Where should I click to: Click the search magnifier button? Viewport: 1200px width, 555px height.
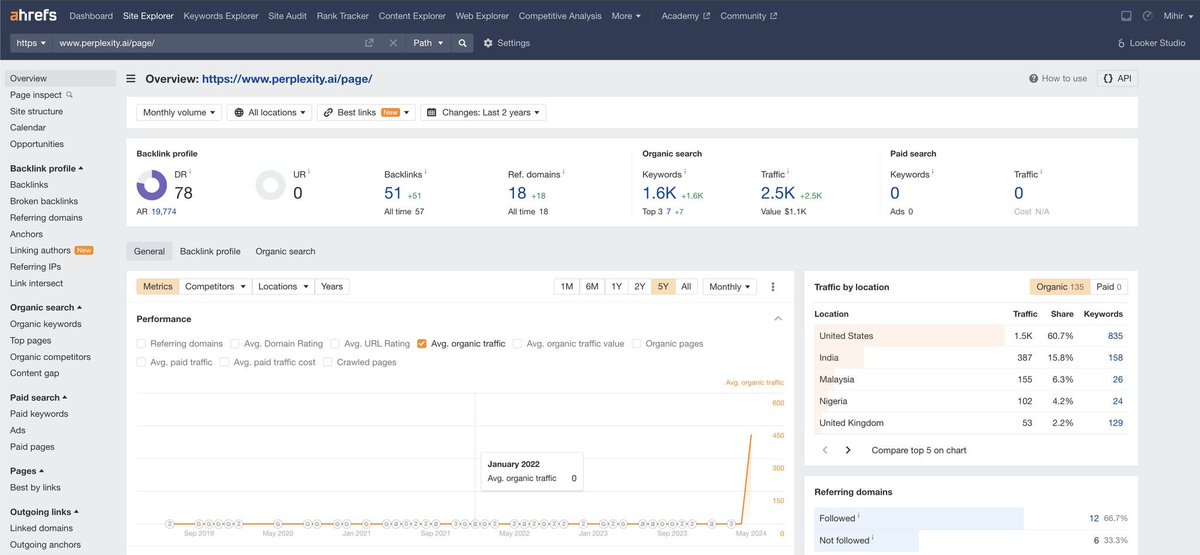point(462,43)
